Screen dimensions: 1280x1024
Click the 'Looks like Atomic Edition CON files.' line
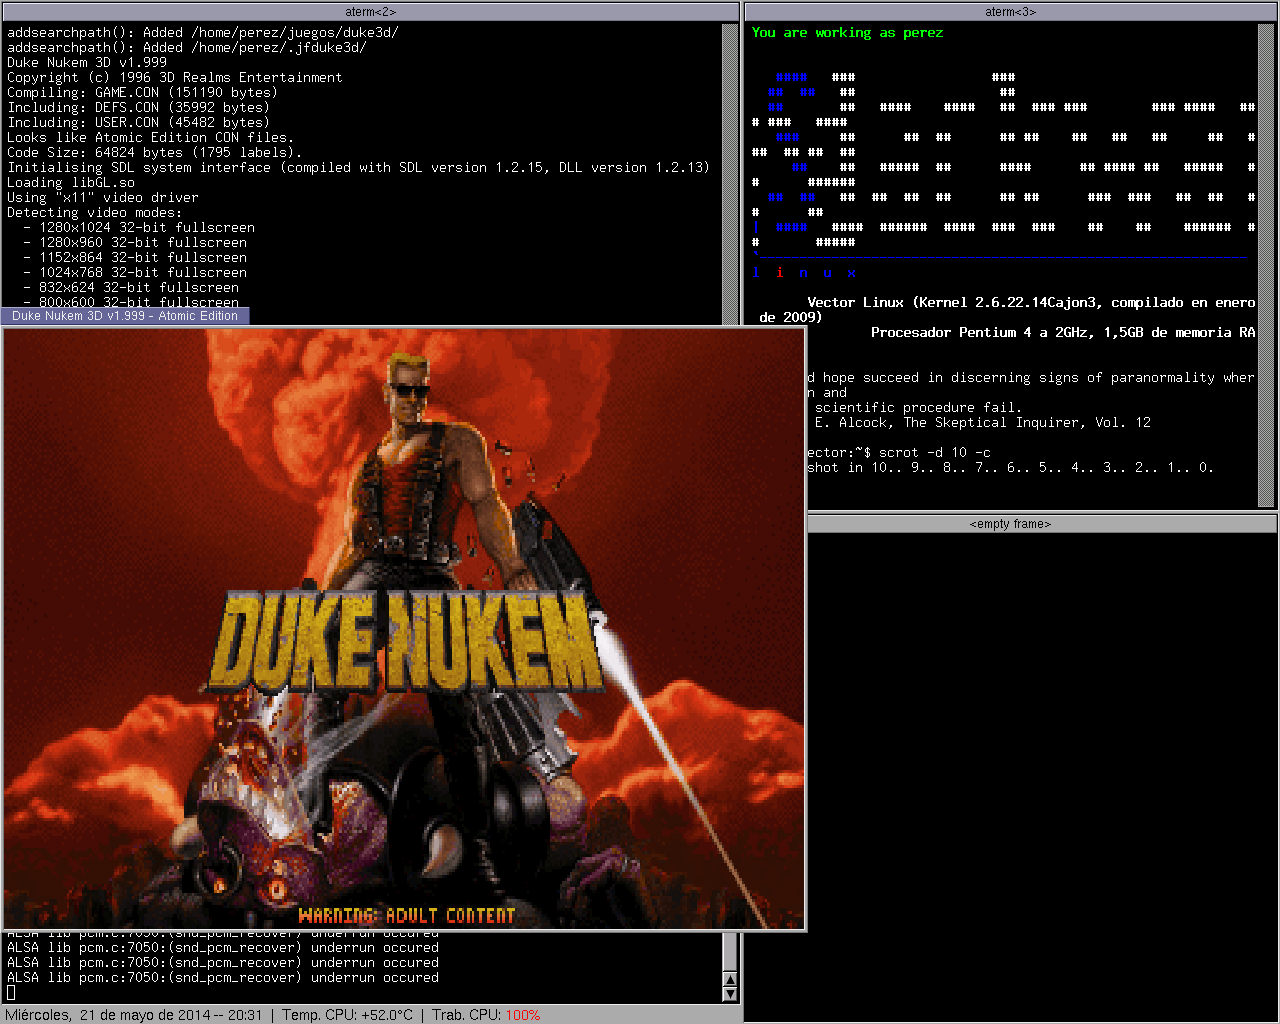tap(151, 137)
